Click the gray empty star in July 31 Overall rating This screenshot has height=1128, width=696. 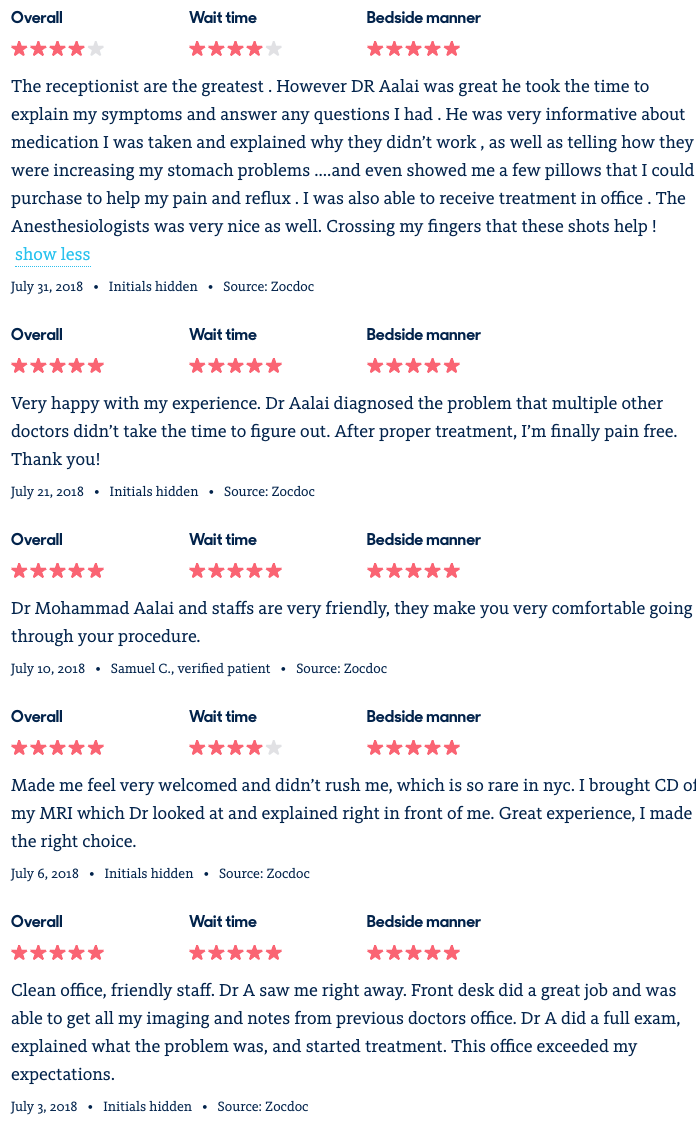(96, 49)
